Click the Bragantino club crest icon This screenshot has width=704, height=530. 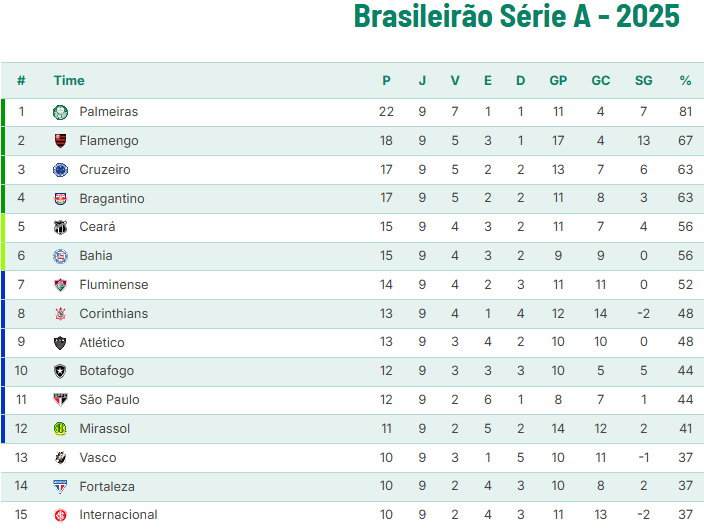pos(60,199)
